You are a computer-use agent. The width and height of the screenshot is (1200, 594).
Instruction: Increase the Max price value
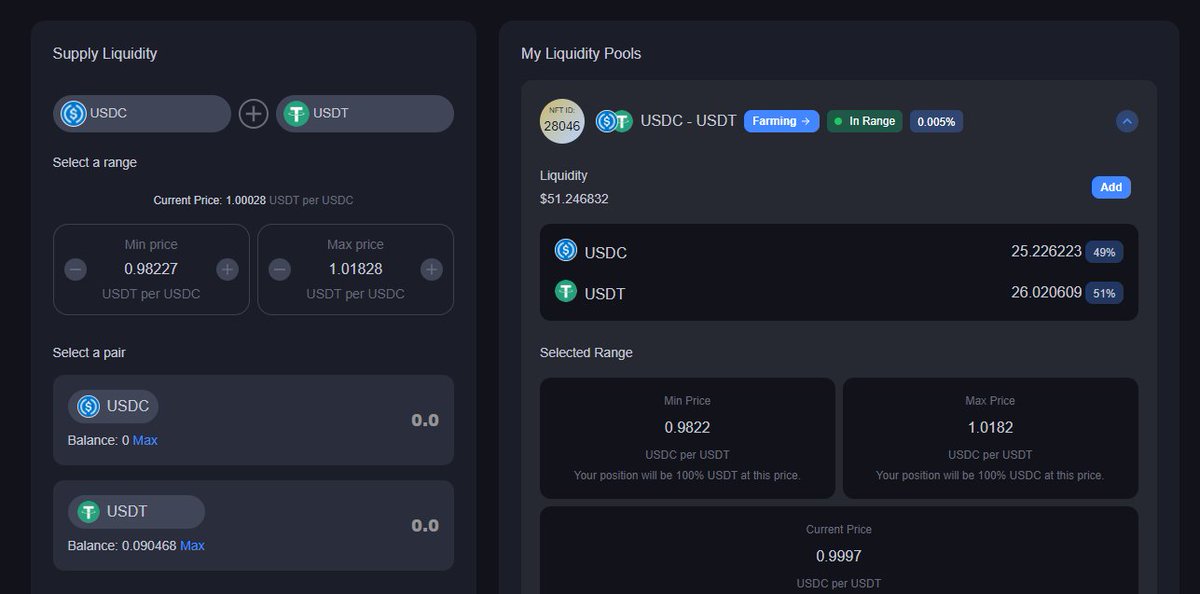431,270
